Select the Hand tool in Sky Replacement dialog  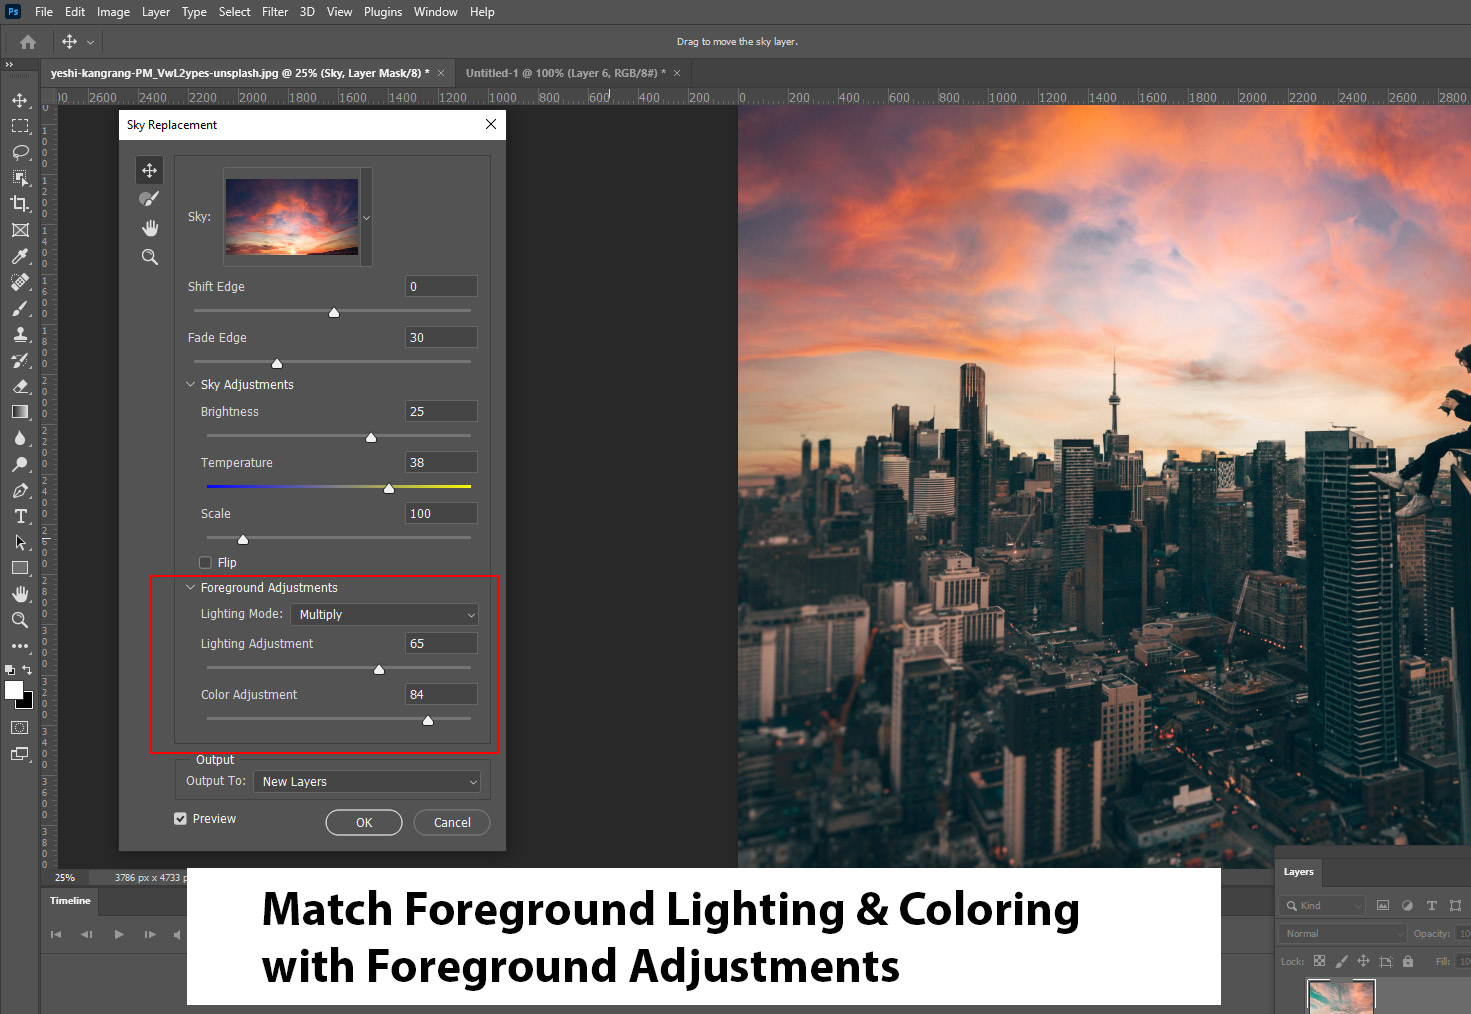[149, 228]
